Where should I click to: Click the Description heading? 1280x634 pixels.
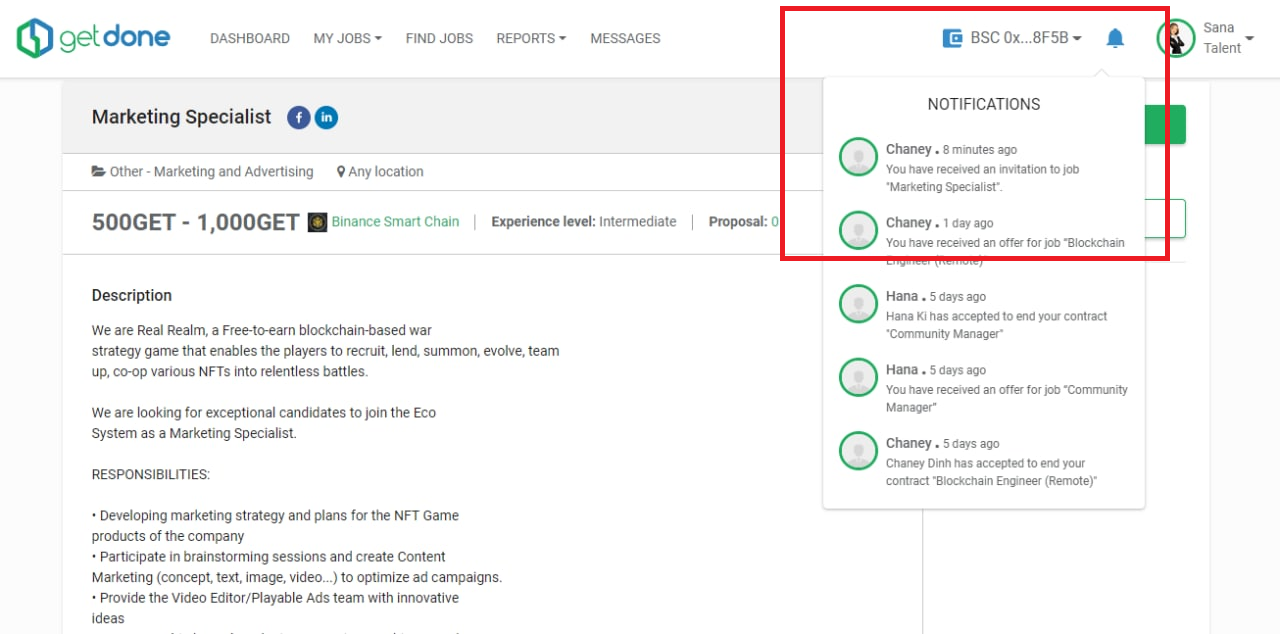(132, 295)
